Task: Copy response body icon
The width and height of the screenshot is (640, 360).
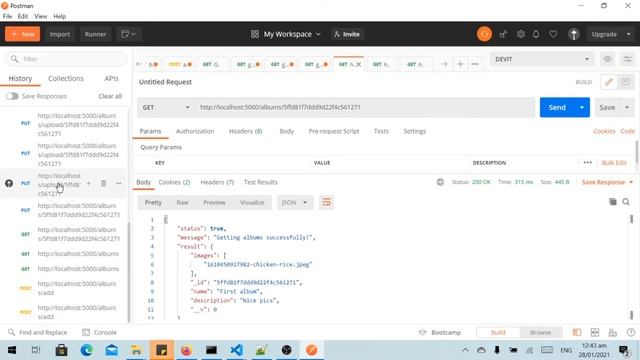Action: 612,202
